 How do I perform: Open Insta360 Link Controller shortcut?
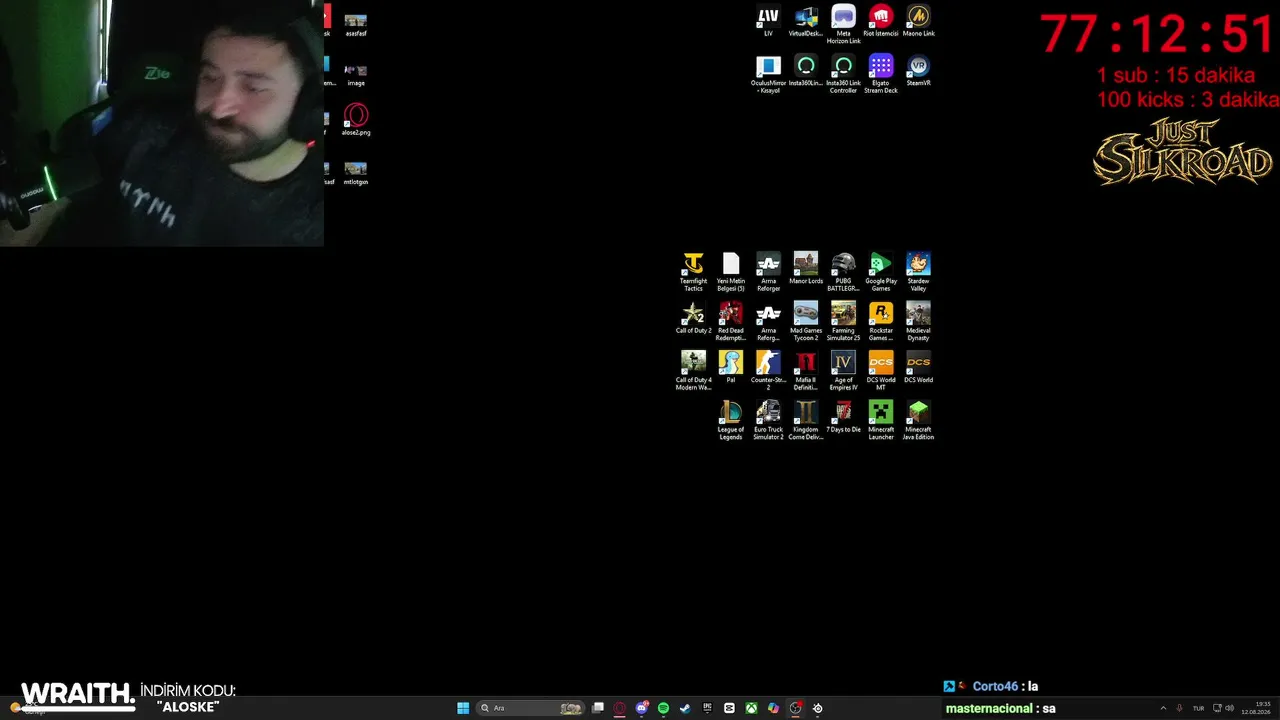[843, 75]
